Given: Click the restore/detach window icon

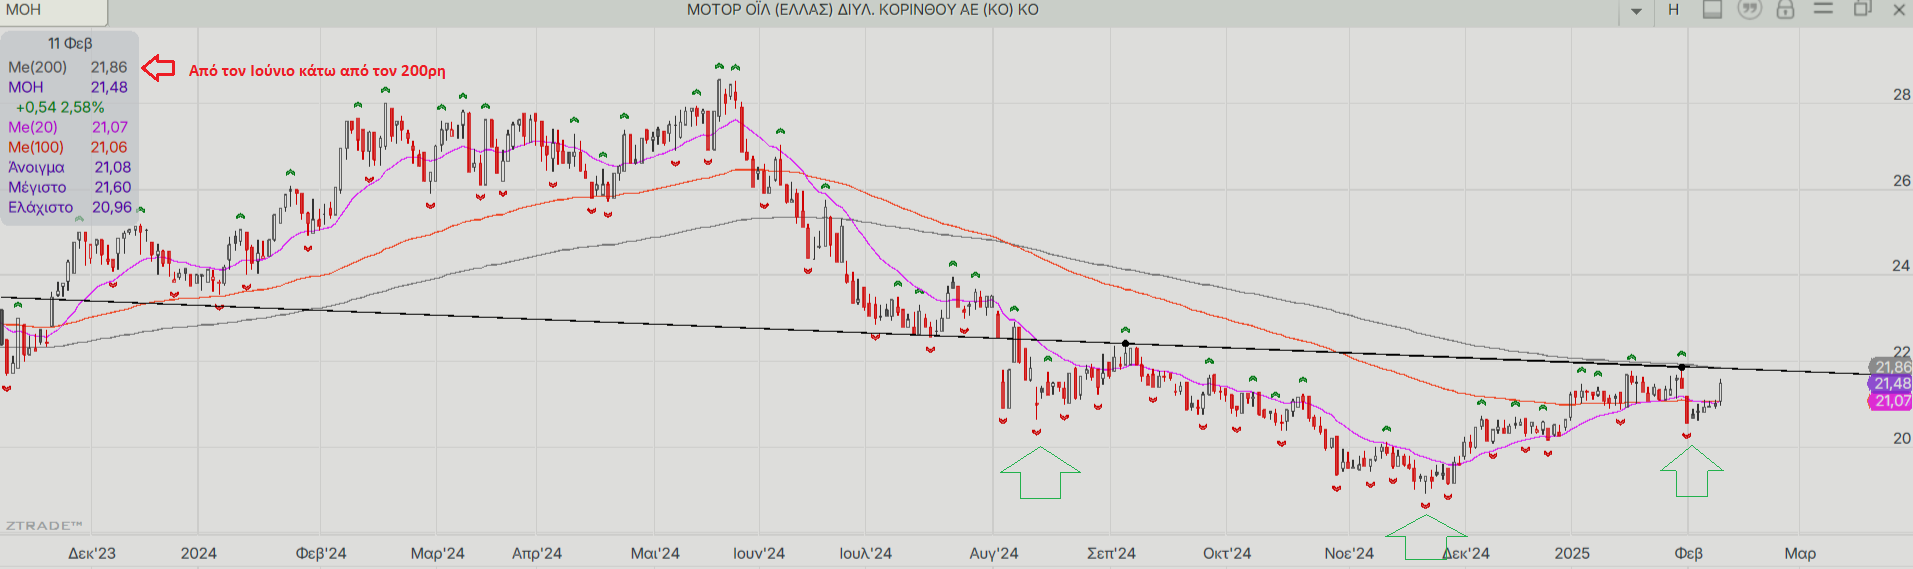Looking at the screenshot, I should tap(1862, 9).
